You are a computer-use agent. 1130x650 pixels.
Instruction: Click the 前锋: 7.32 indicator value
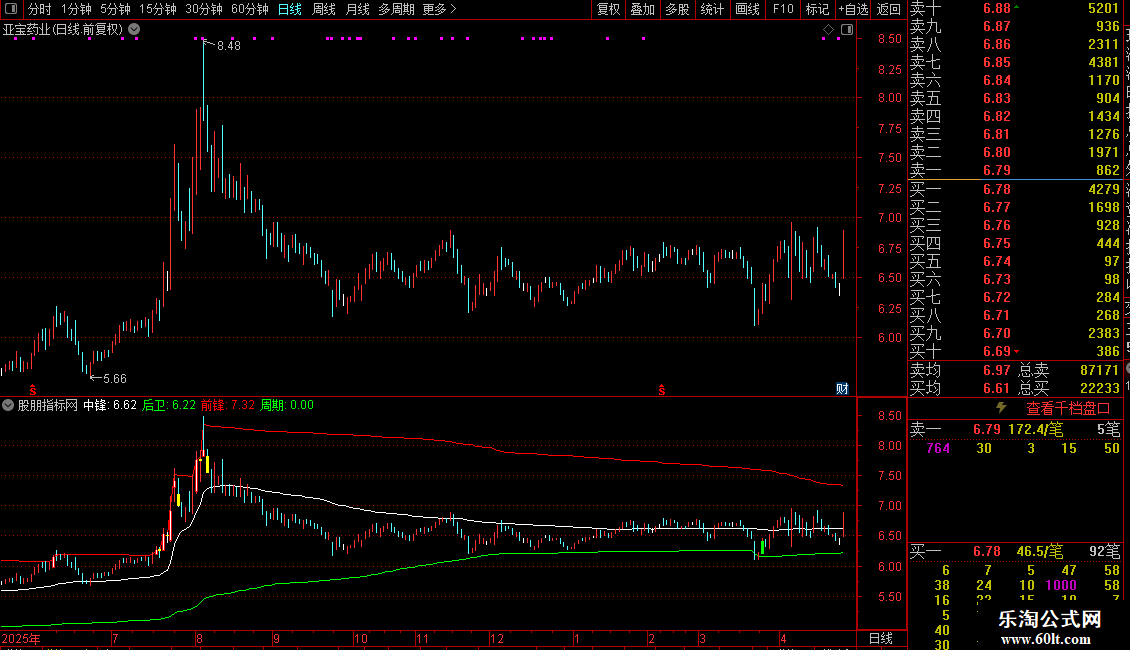228,405
